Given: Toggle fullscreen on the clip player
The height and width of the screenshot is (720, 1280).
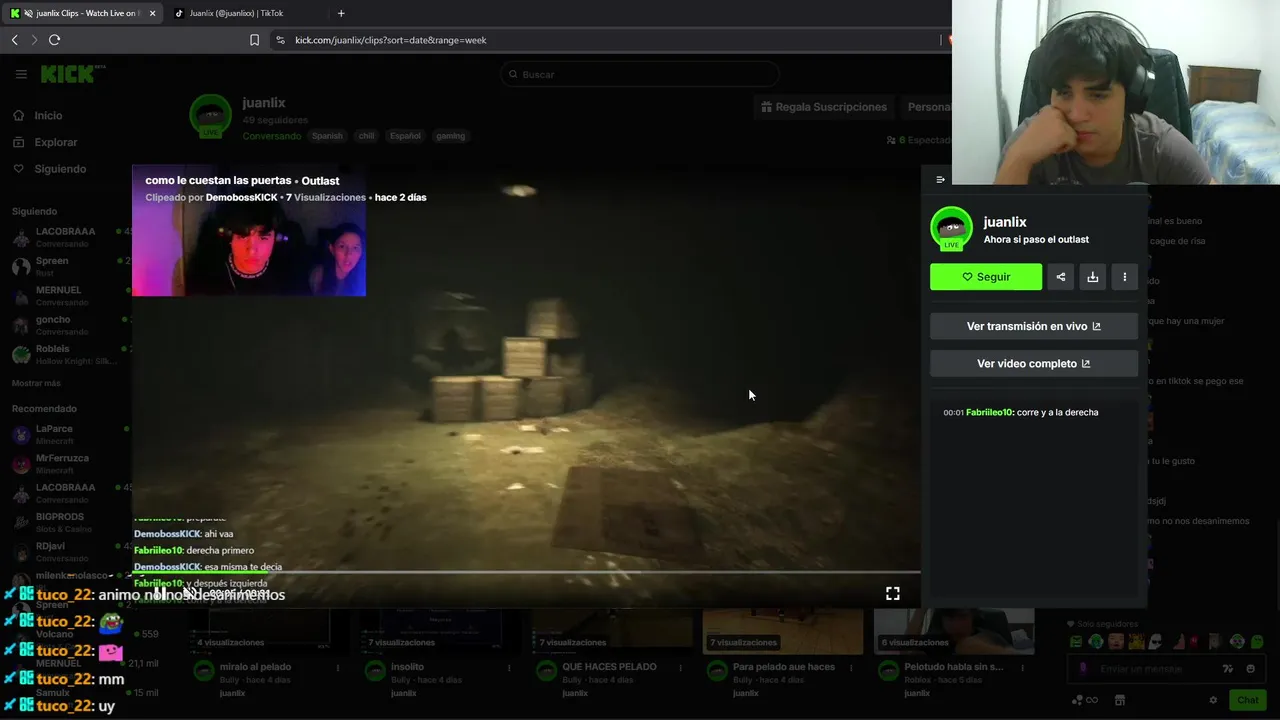Looking at the screenshot, I should [892, 594].
